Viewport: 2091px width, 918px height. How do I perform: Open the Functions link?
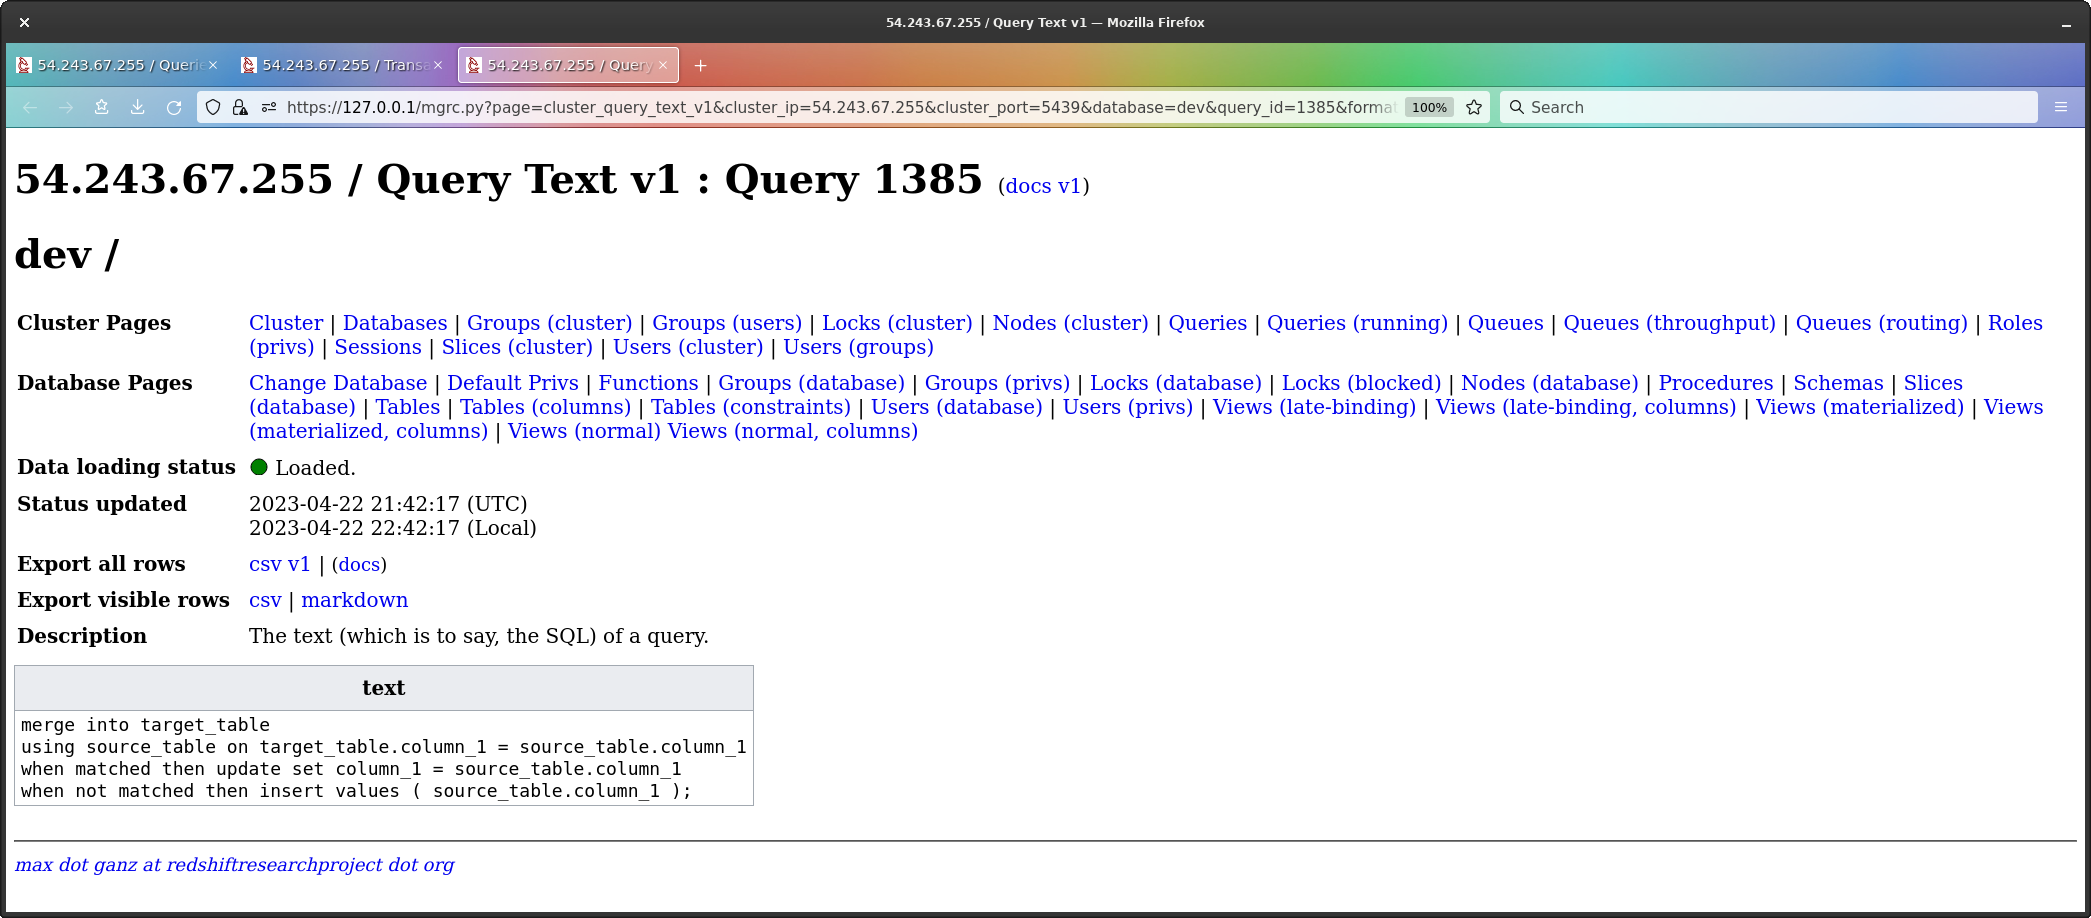point(648,383)
